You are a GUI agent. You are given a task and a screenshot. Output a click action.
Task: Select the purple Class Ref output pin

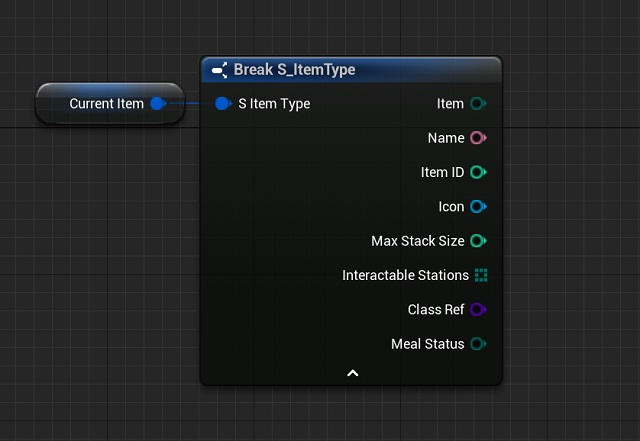point(478,310)
